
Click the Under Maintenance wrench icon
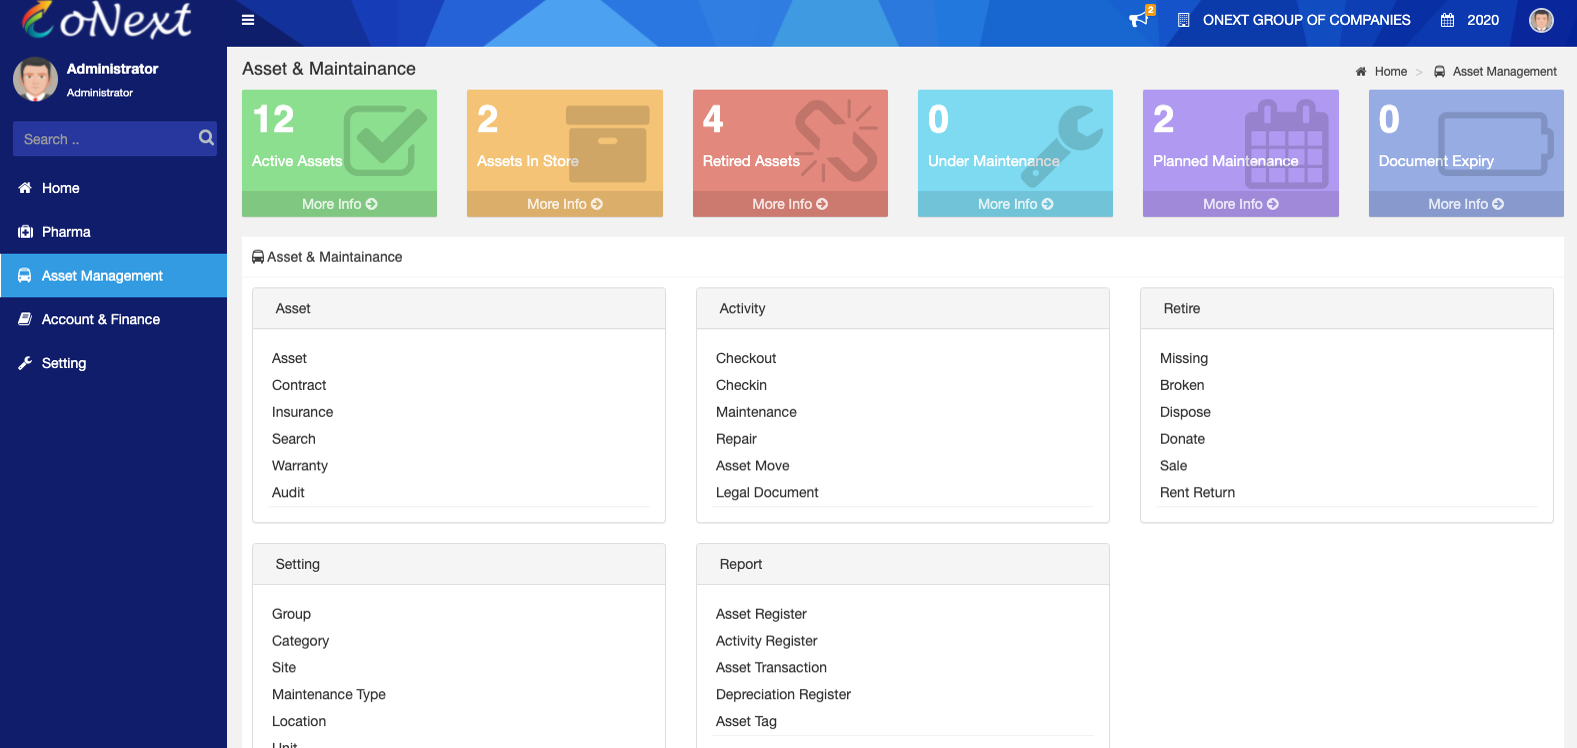(1063, 143)
